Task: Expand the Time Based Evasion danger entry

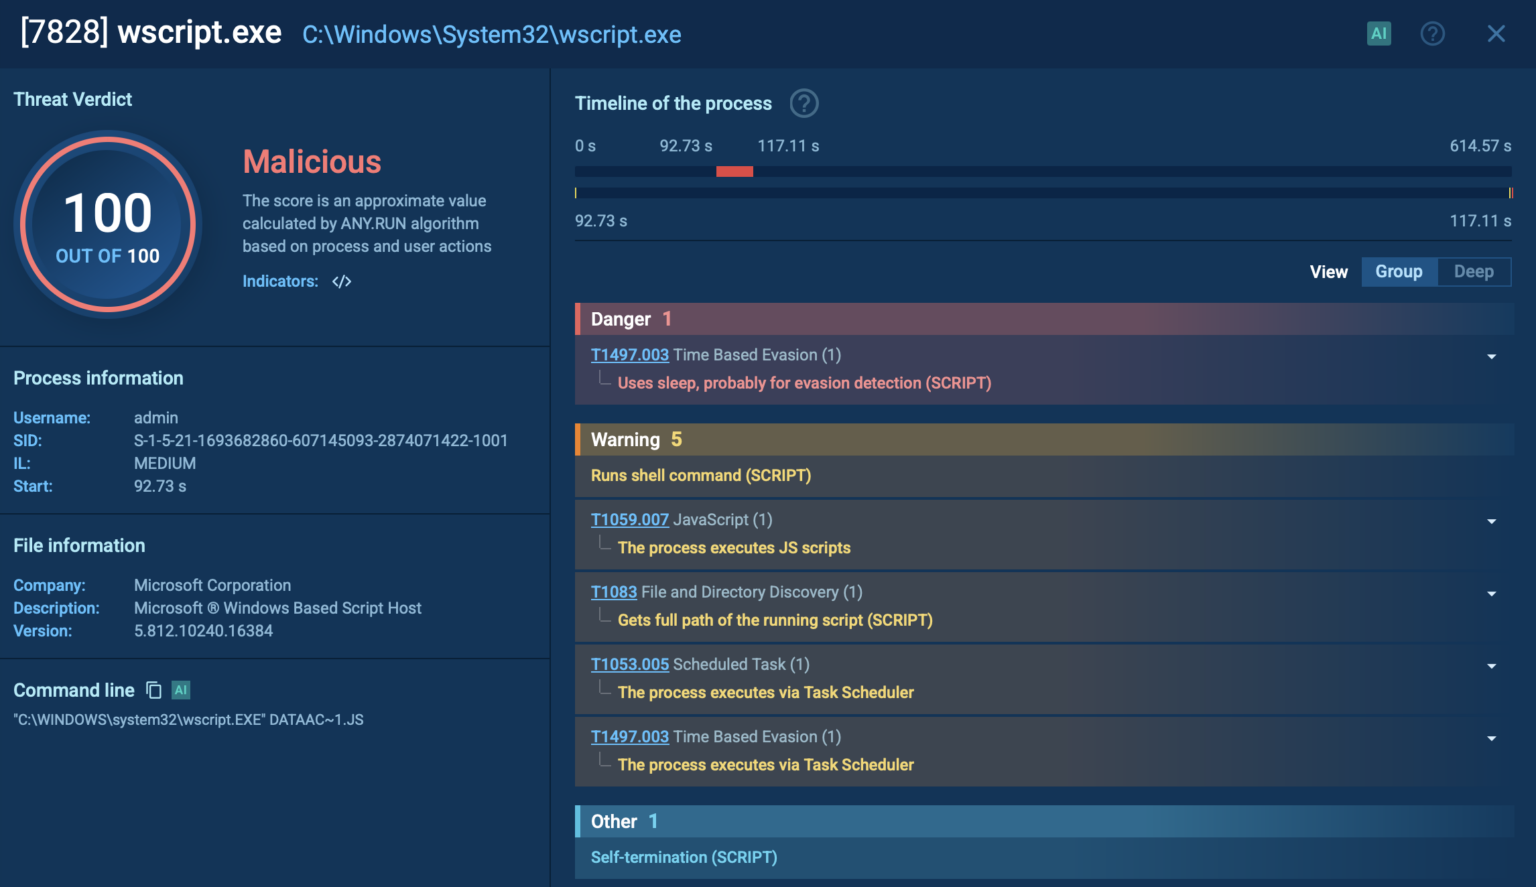Action: tap(1490, 355)
